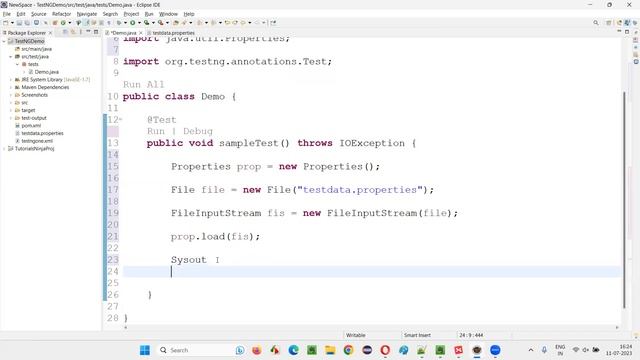
Task: Open the External Tools dropdown arrow
Action: click(167, 23)
